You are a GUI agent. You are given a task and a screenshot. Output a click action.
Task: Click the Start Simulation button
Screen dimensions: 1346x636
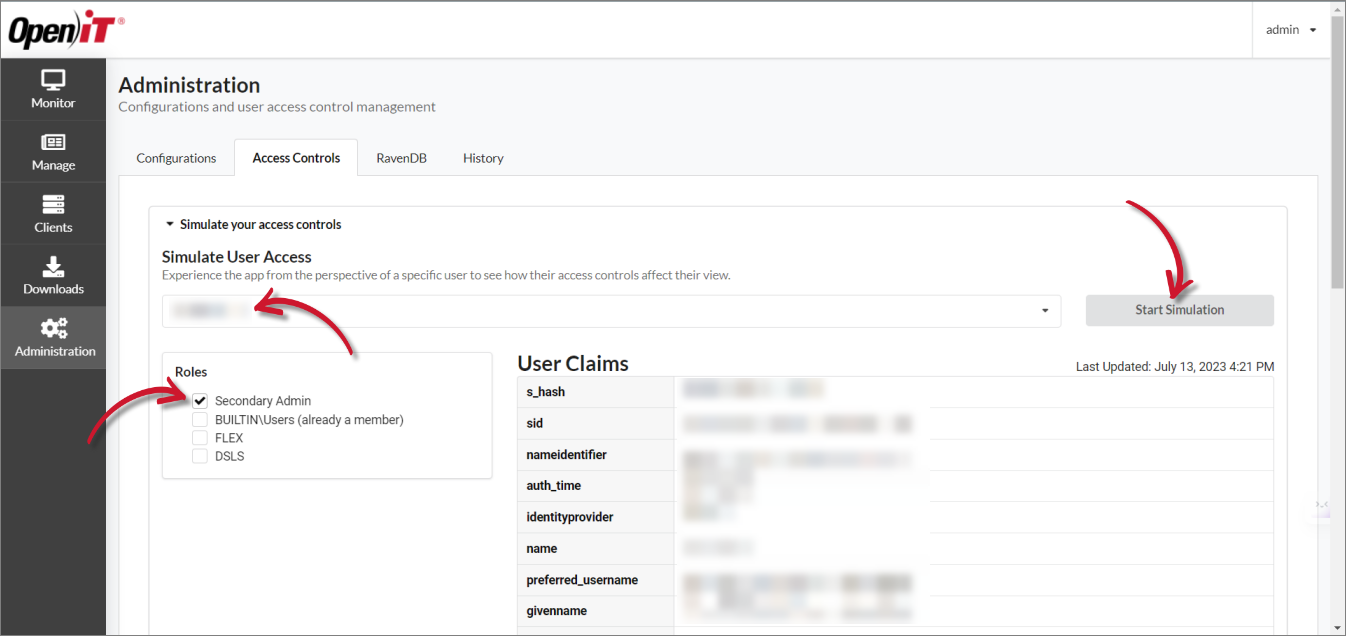pos(1179,310)
